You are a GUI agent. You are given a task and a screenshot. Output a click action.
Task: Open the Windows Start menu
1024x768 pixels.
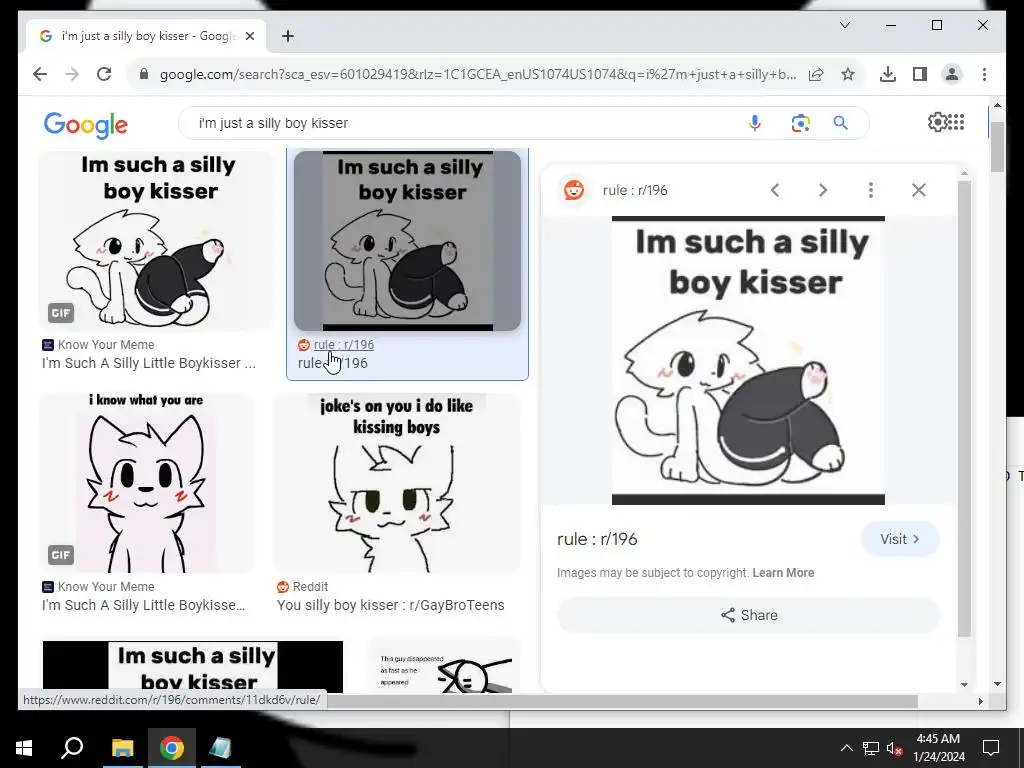coord(24,748)
